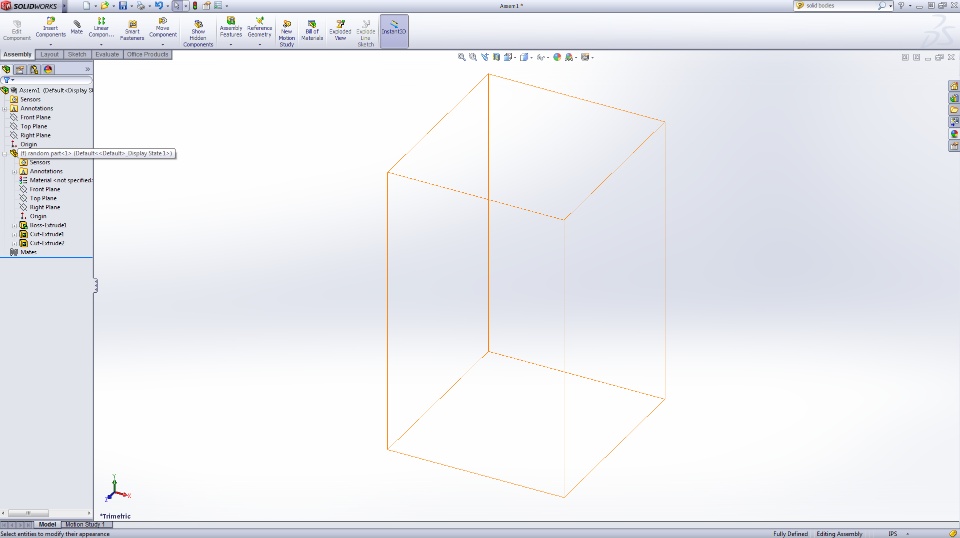960x538 pixels.
Task: Switch to the Evaluate tab
Action: pyautogui.click(x=107, y=54)
